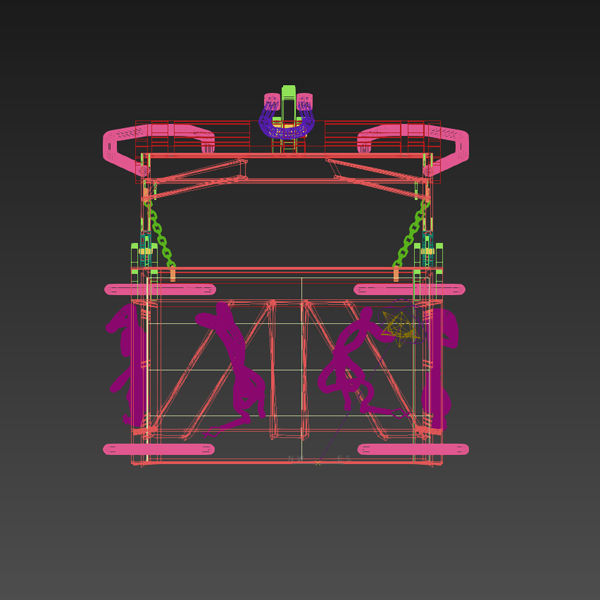Screen dimensions: 600x600
Task: Select the green chain on the left side
Action: [160, 236]
